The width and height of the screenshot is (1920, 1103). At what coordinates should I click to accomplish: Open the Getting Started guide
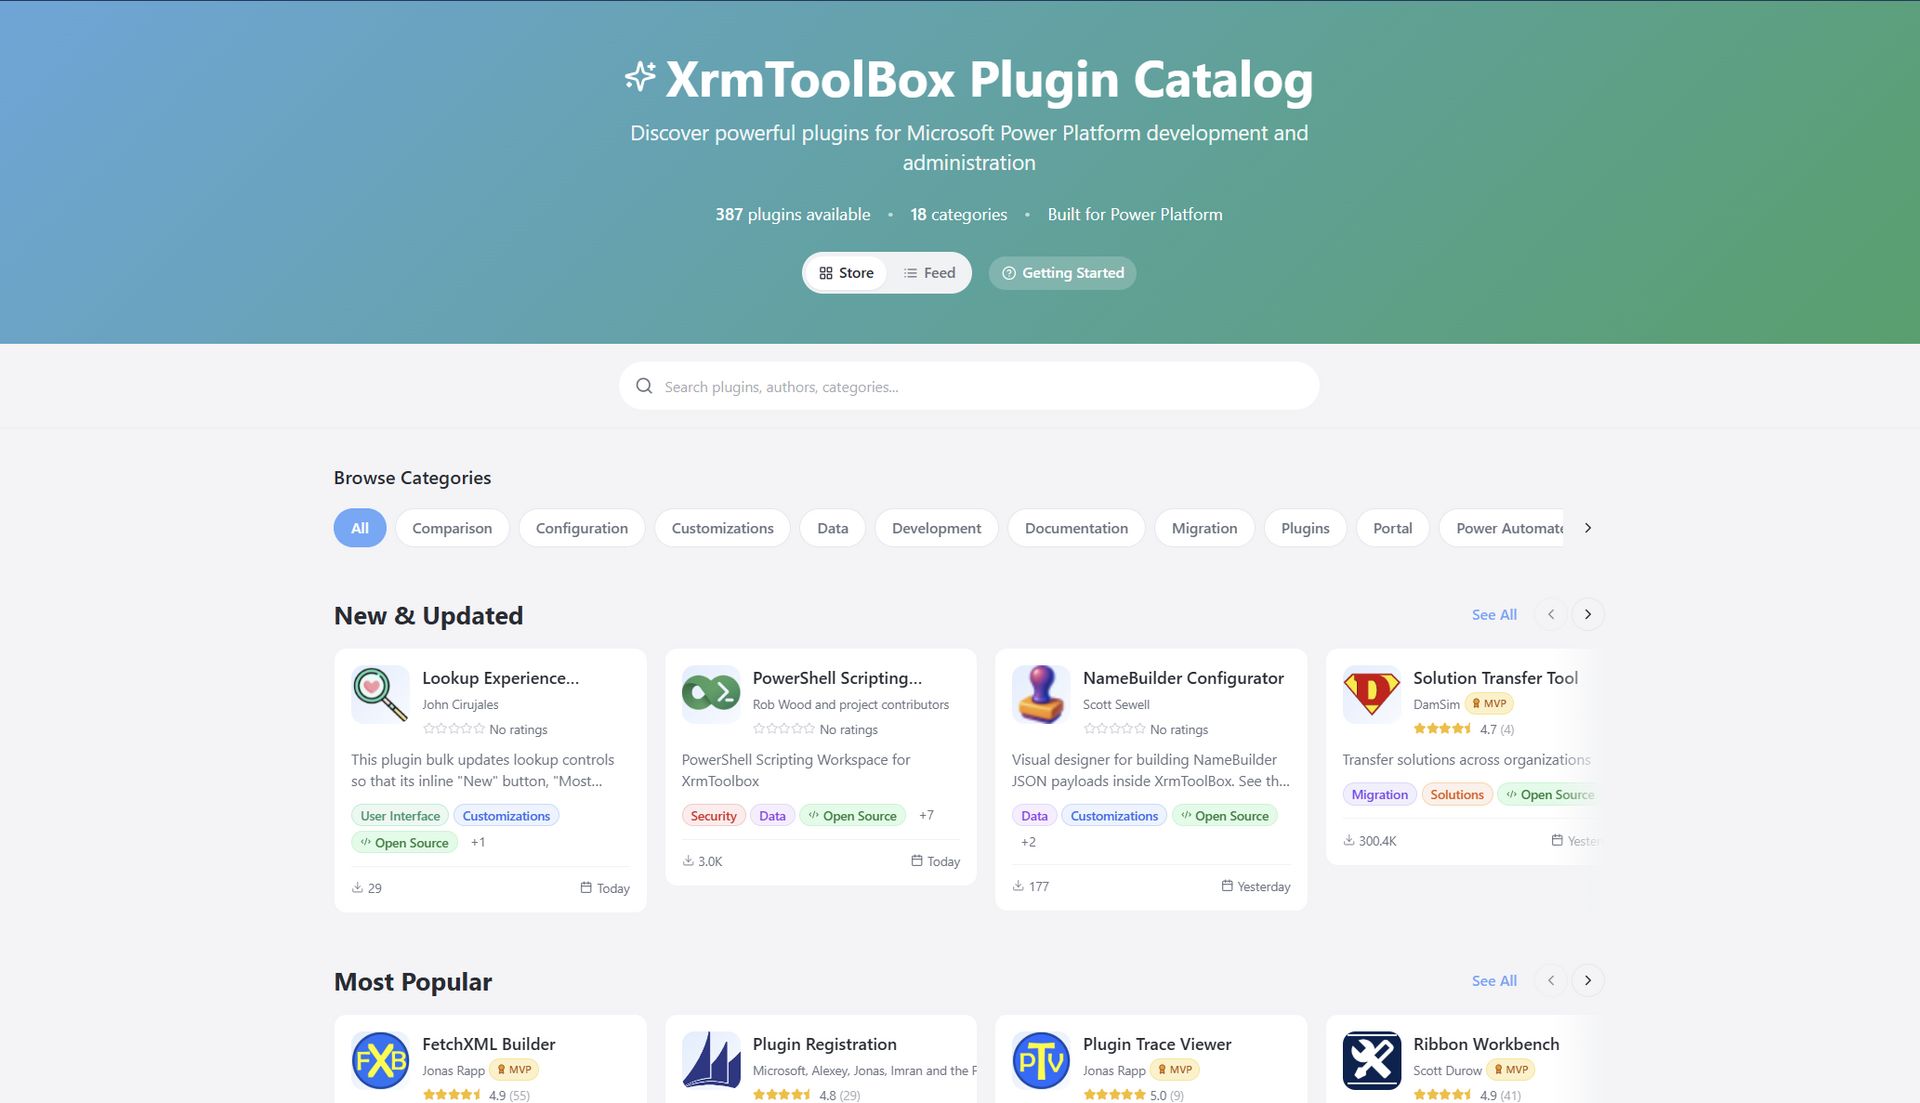(x=1062, y=272)
